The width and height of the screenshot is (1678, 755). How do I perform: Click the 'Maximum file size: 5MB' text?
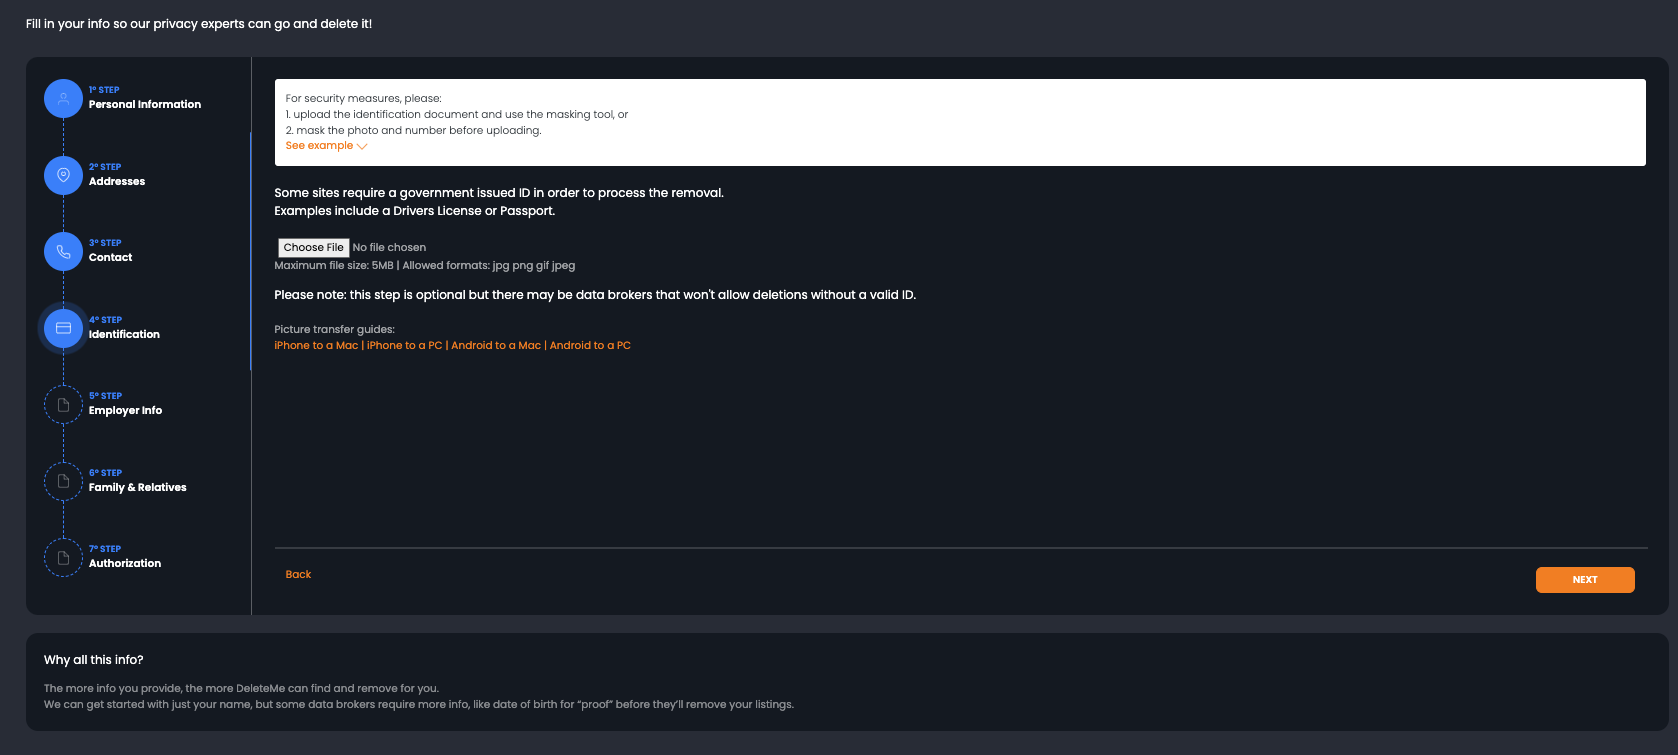[x=334, y=265]
